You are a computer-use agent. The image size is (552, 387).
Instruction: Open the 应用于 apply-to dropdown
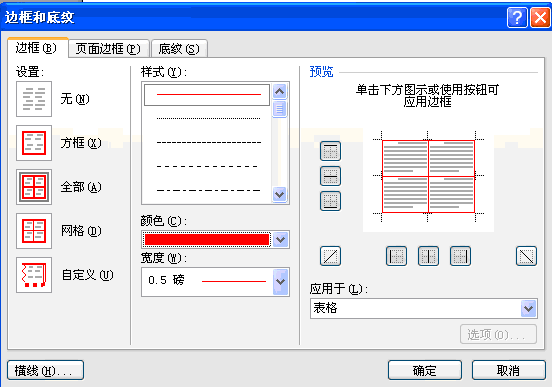pyautogui.click(x=528, y=308)
